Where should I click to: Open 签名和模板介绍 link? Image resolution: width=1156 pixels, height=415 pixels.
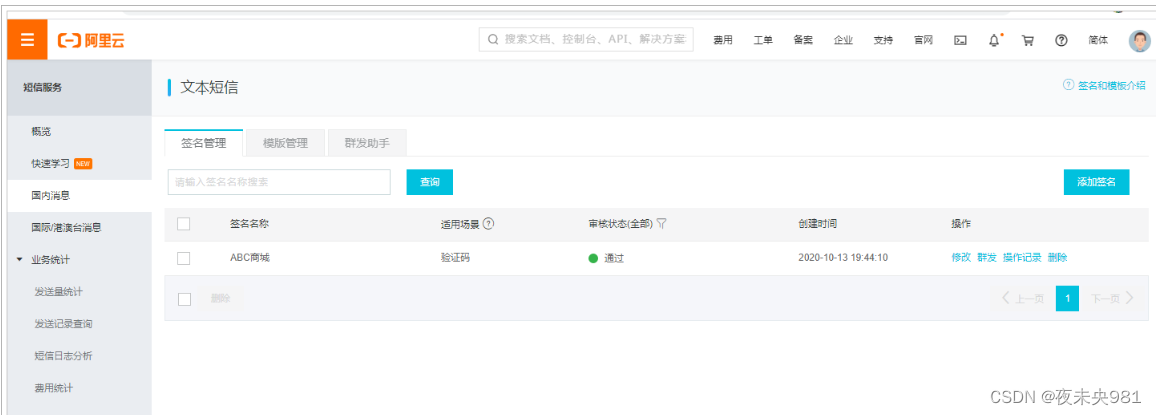[1112, 86]
